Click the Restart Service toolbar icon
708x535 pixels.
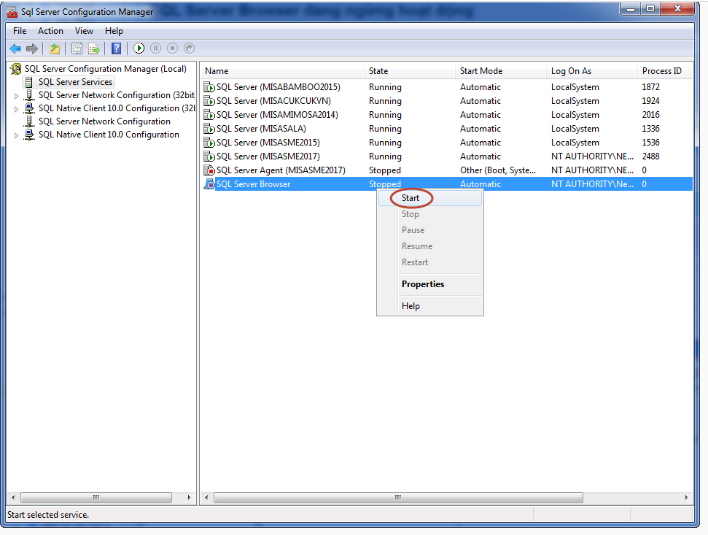(189, 48)
